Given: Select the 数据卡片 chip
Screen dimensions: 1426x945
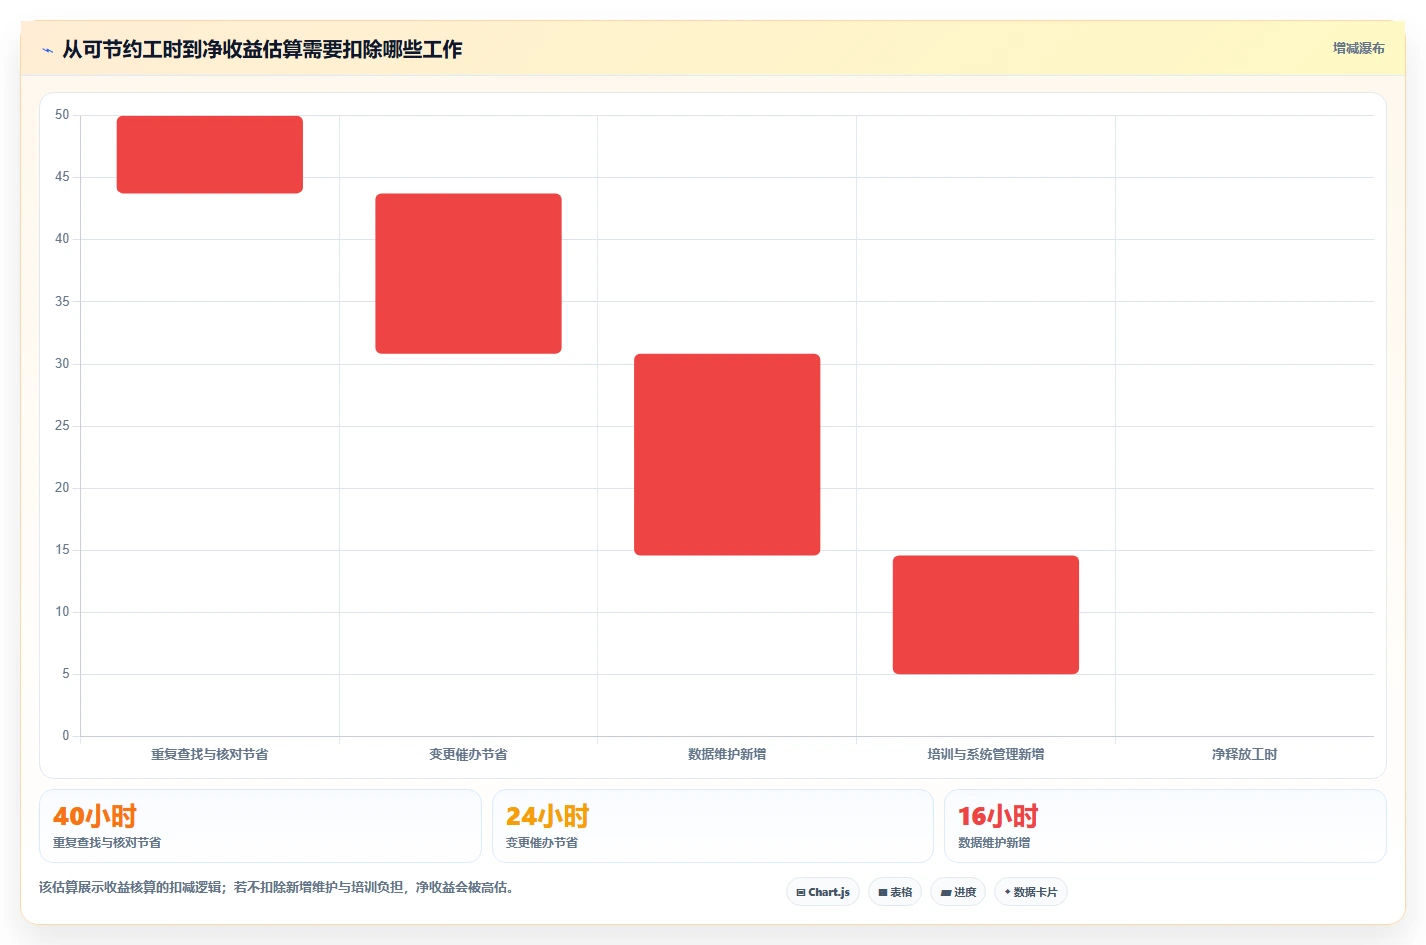Looking at the screenshot, I should click(x=1031, y=892).
